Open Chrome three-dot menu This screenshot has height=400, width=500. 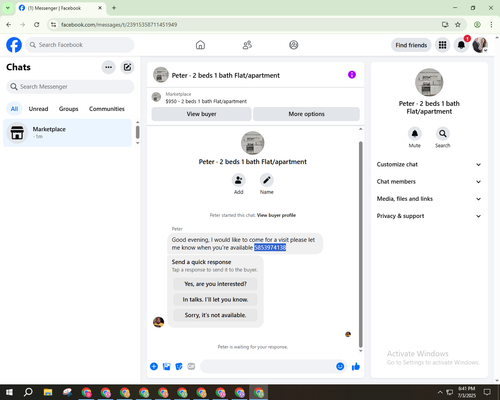point(491,25)
